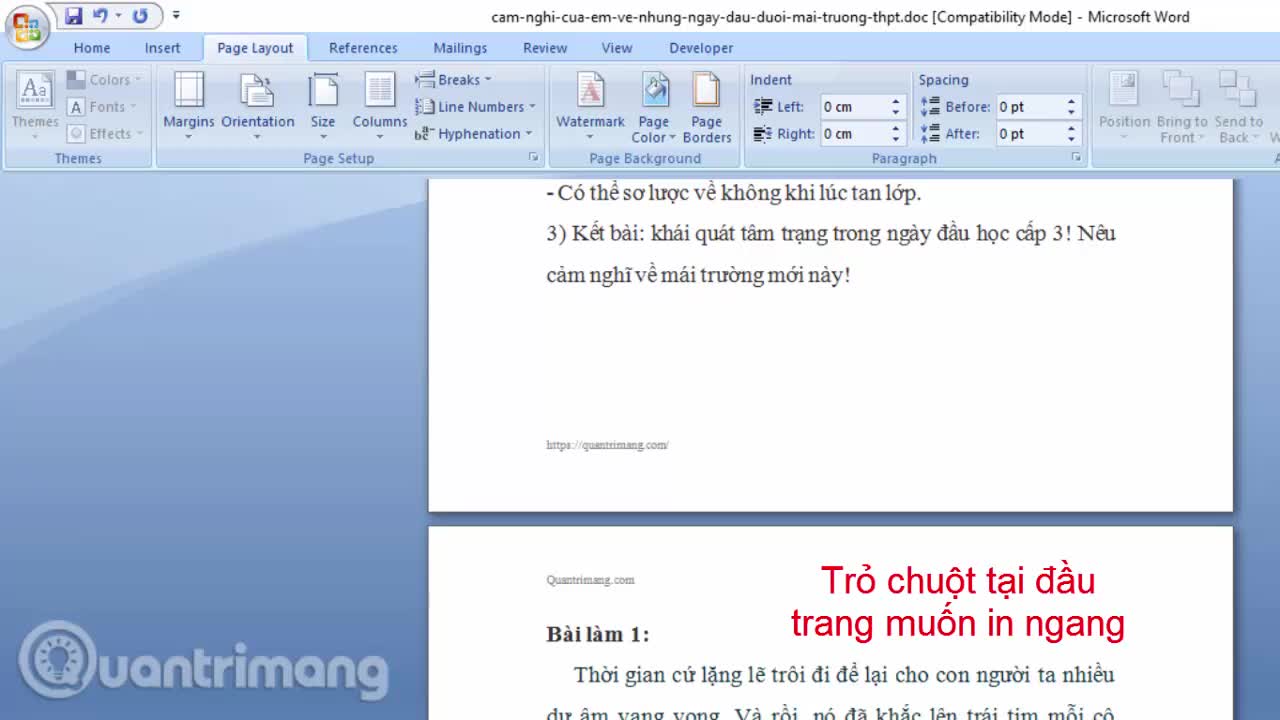The width and height of the screenshot is (1280, 720).
Task: Decrease Indent Right value
Action: 896,139
